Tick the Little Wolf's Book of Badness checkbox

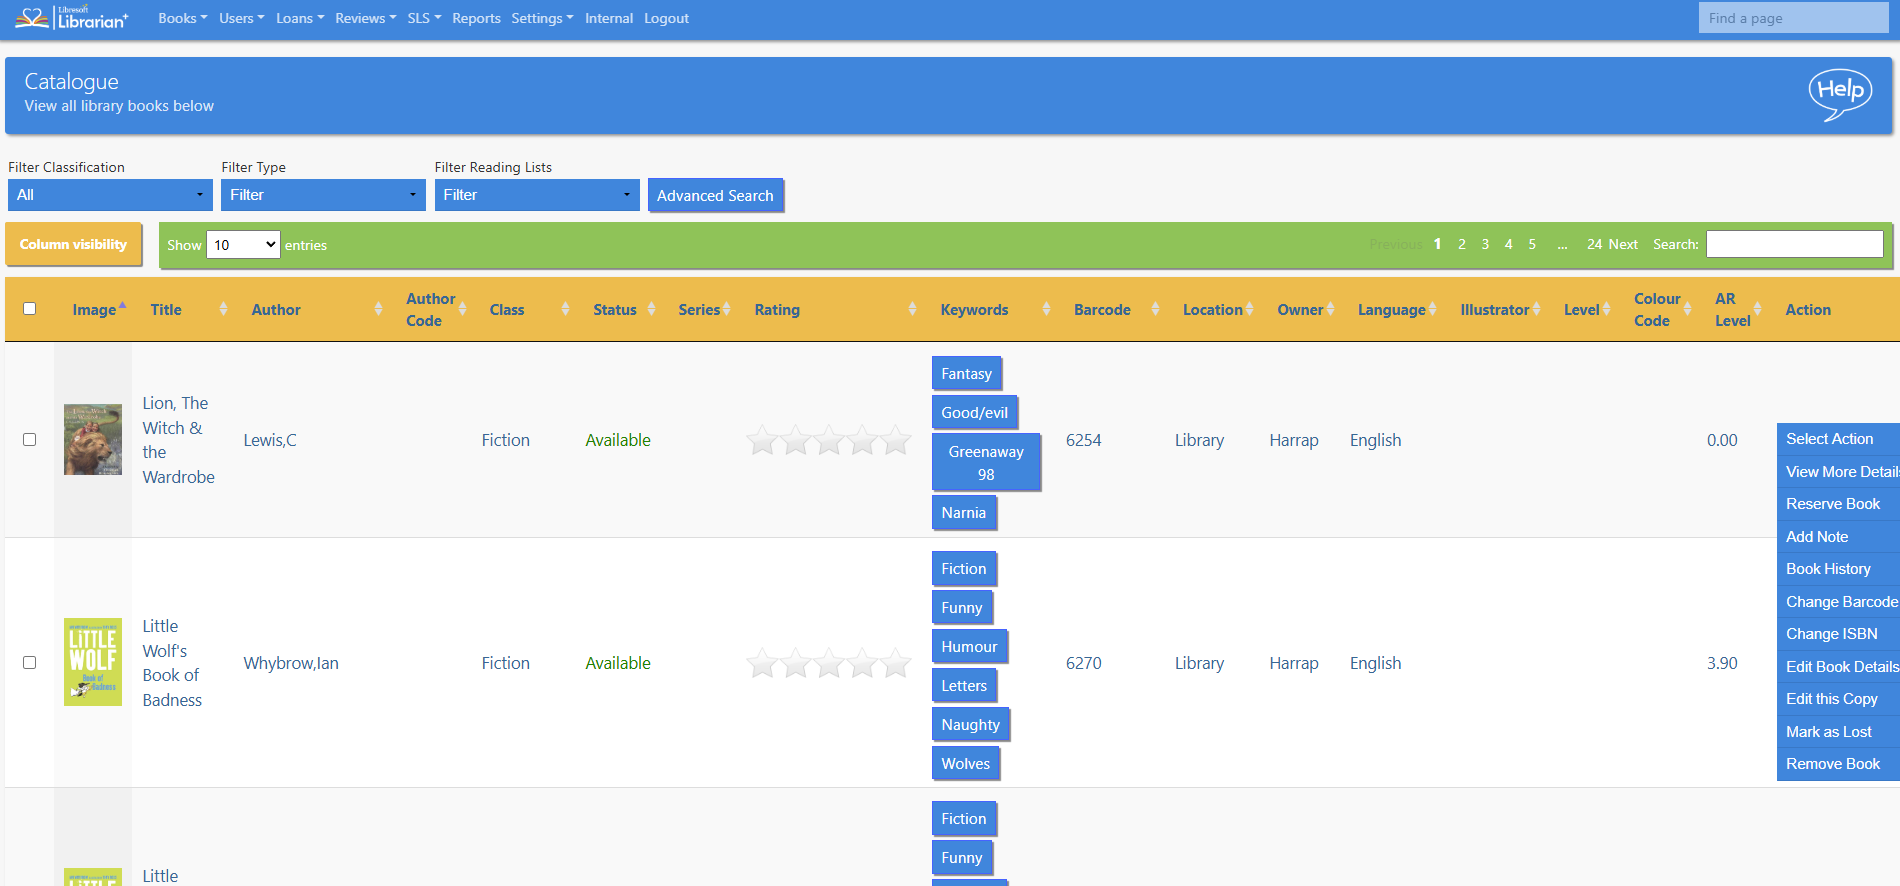pos(29,663)
